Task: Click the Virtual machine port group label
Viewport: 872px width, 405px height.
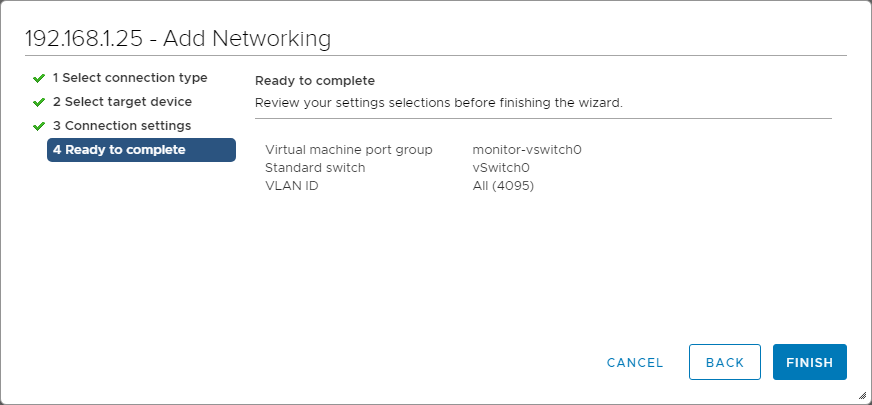Action: pyautogui.click(x=348, y=150)
